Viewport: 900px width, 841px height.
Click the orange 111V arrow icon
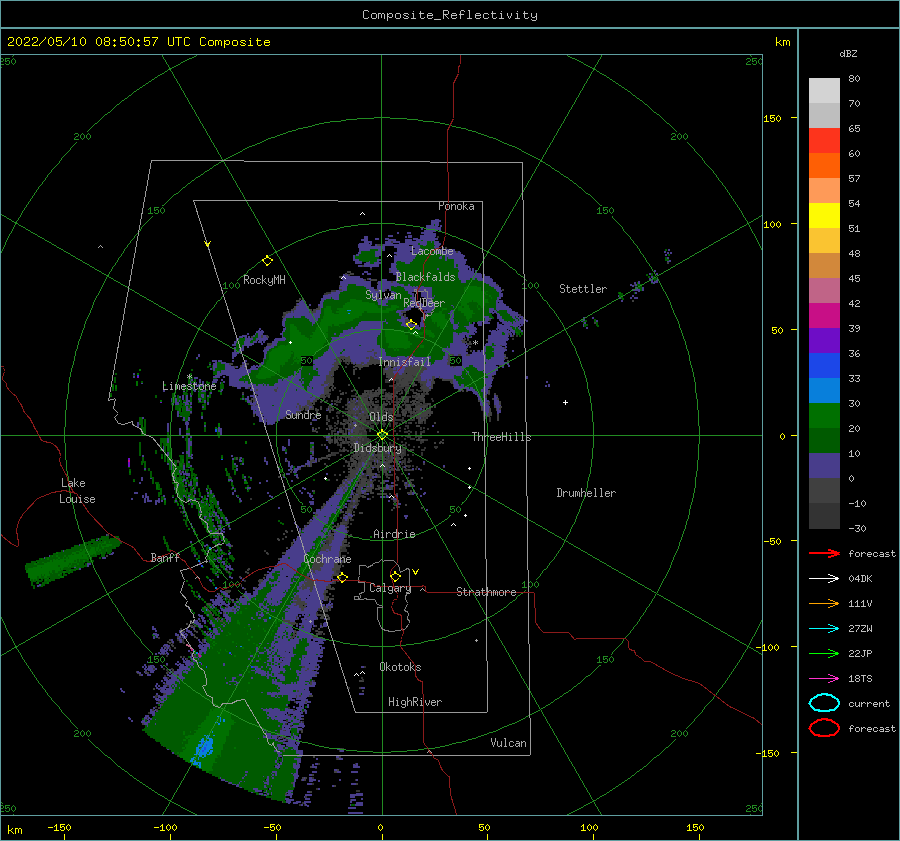(x=824, y=603)
